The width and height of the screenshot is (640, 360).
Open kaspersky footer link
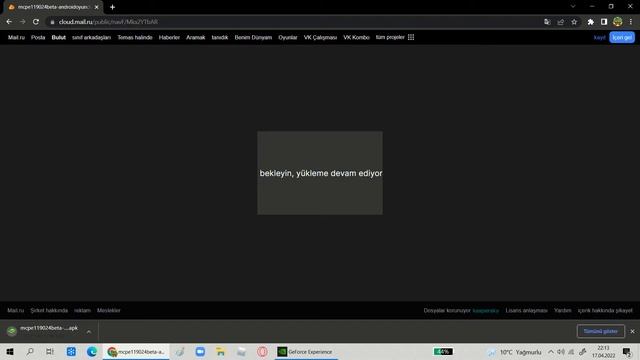pyautogui.click(x=486, y=310)
